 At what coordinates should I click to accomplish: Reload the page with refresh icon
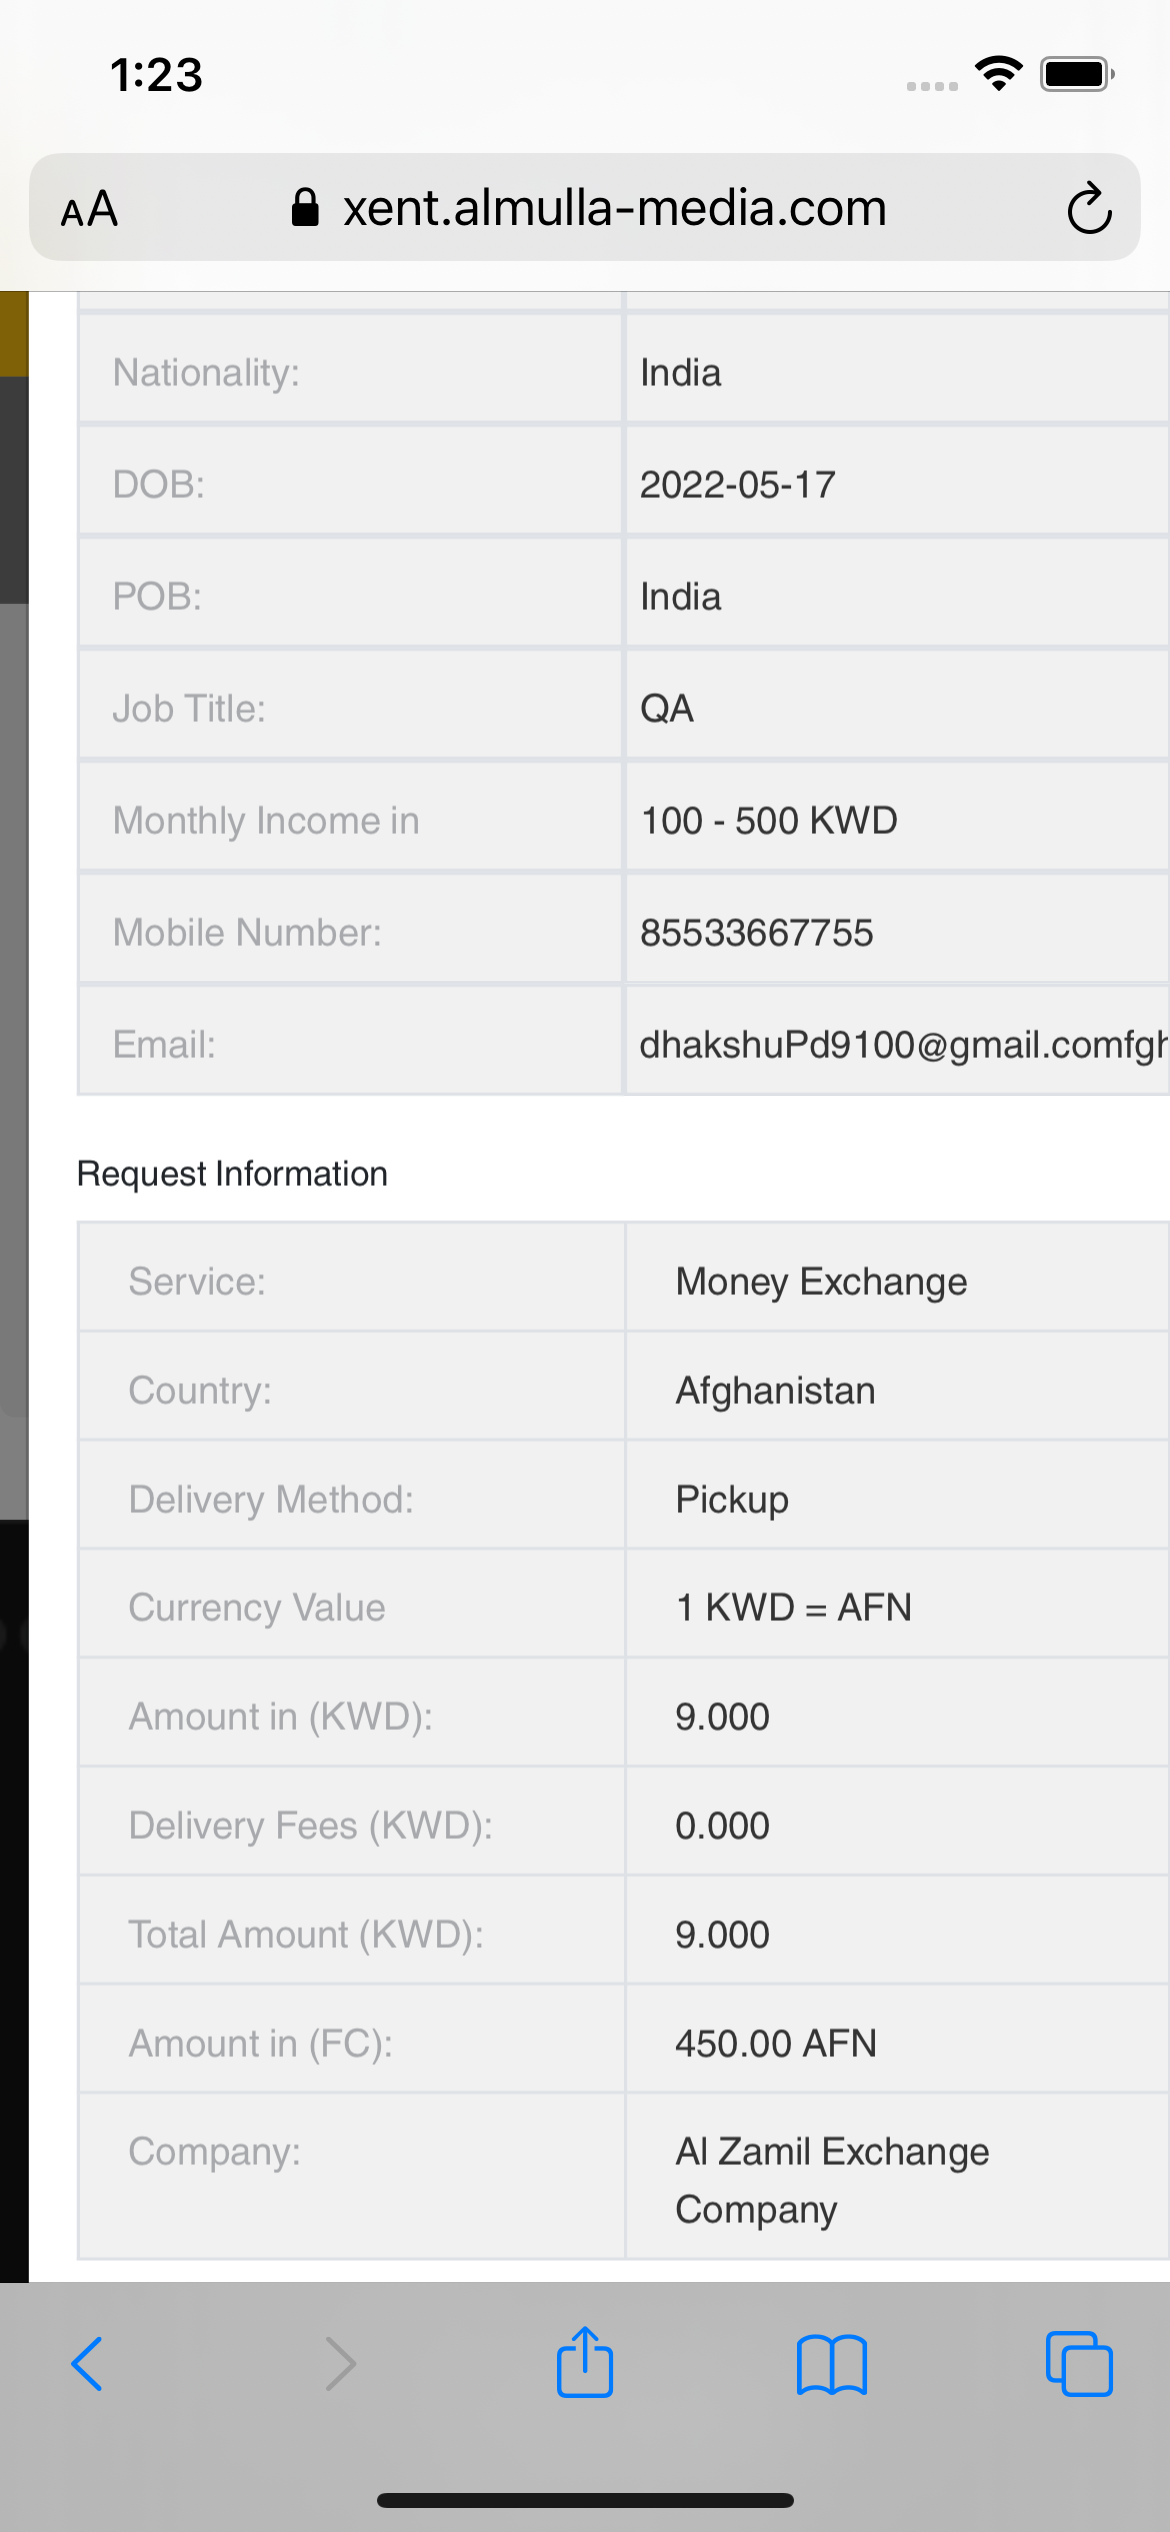(x=1089, y=208)
